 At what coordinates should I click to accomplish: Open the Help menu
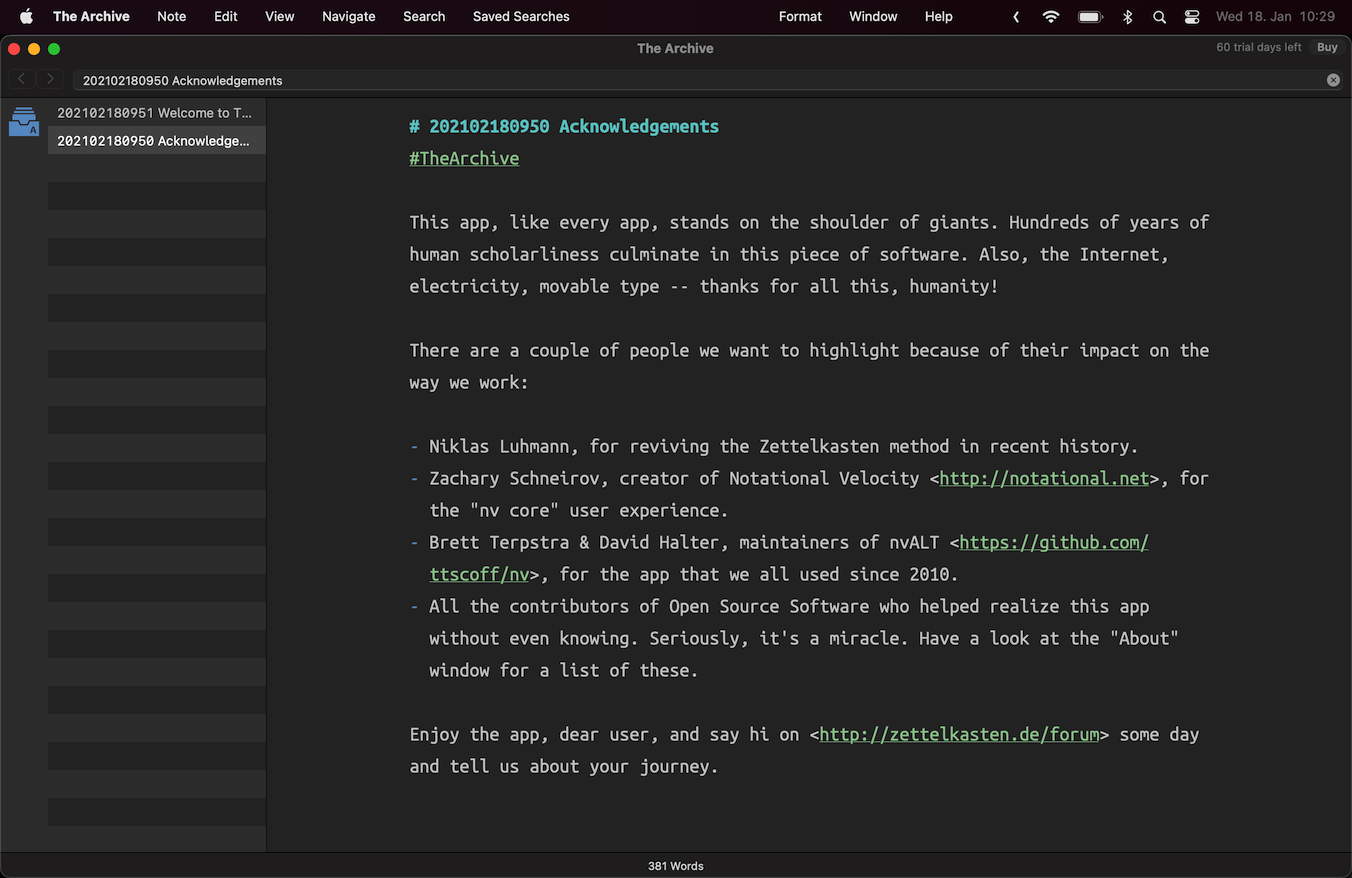click(938, 16)
